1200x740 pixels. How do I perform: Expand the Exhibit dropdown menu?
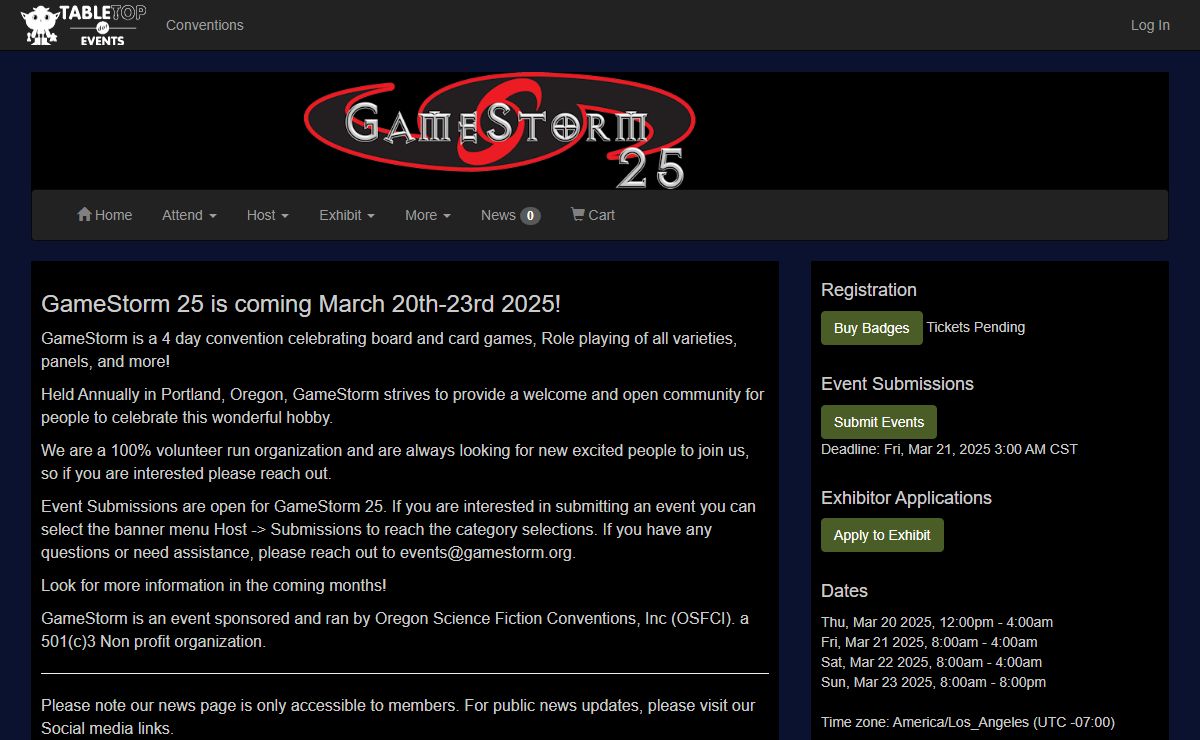click(x=347, y=215)
